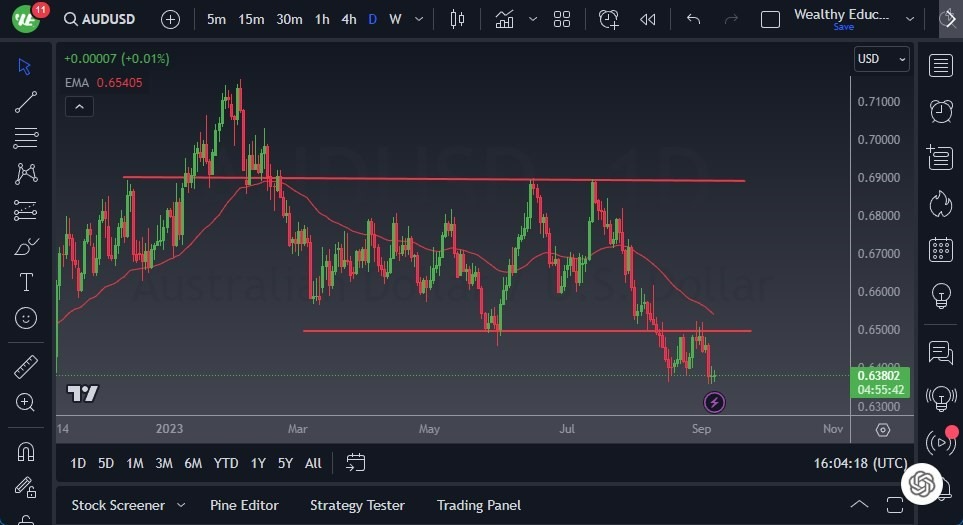Change the USD currency dropdown
The width and height of the screenshot is (963, 525).
coord(881,59)
